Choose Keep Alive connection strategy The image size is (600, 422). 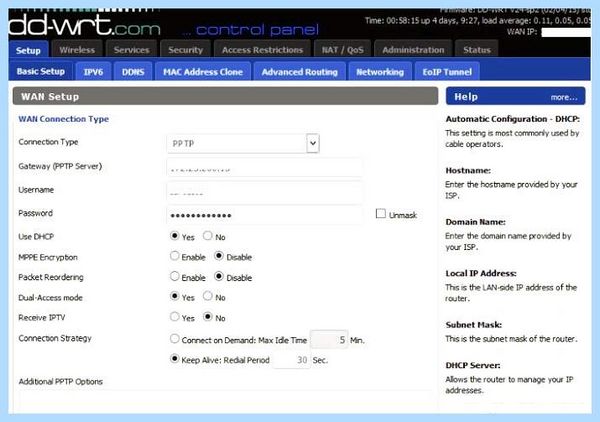(x=174, y=359)
